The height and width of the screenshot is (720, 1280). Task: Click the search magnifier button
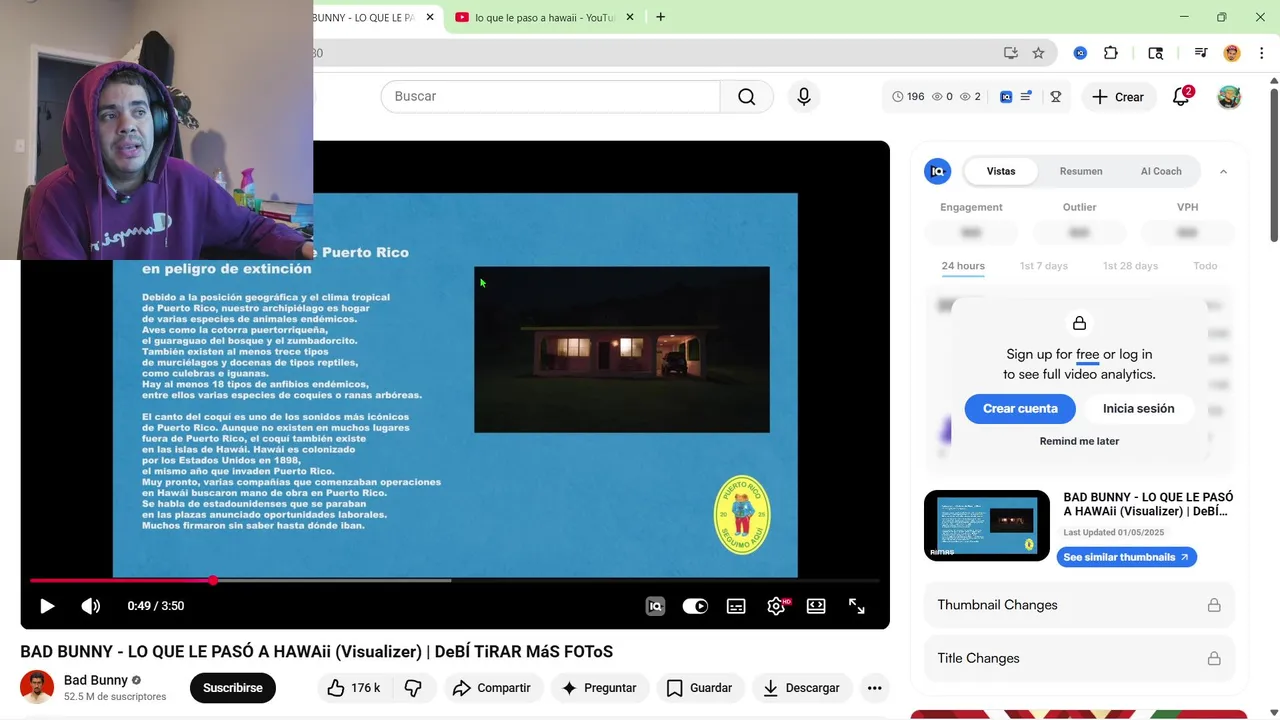(747, 96)
